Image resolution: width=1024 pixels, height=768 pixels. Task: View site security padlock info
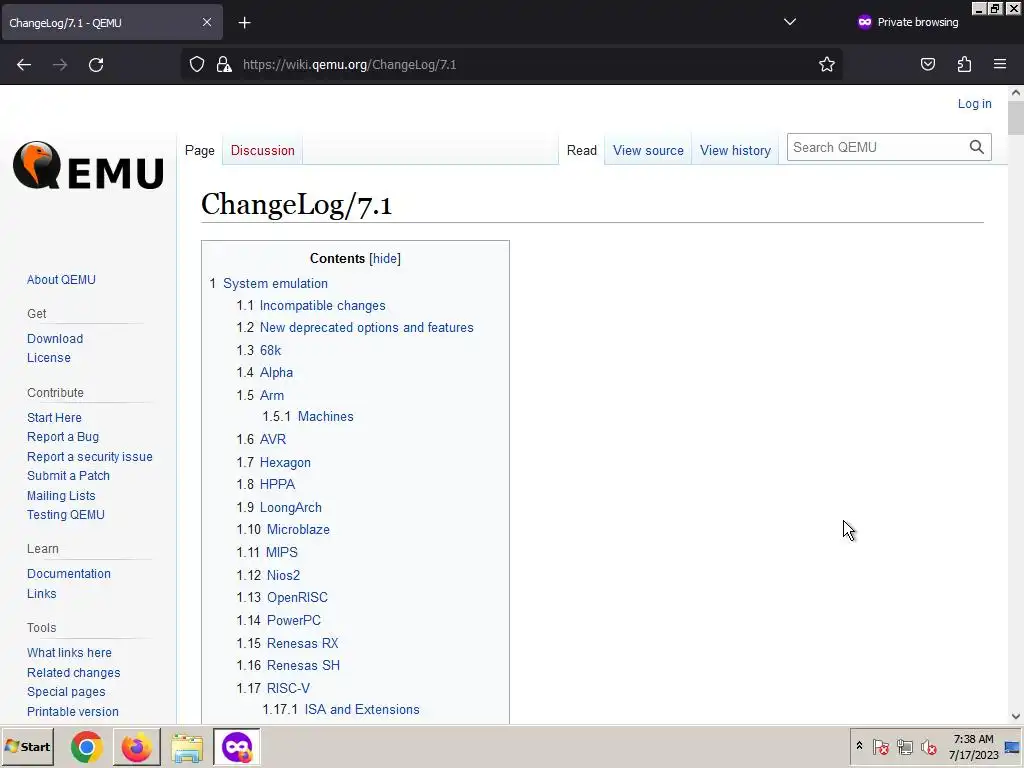point(224,64)
